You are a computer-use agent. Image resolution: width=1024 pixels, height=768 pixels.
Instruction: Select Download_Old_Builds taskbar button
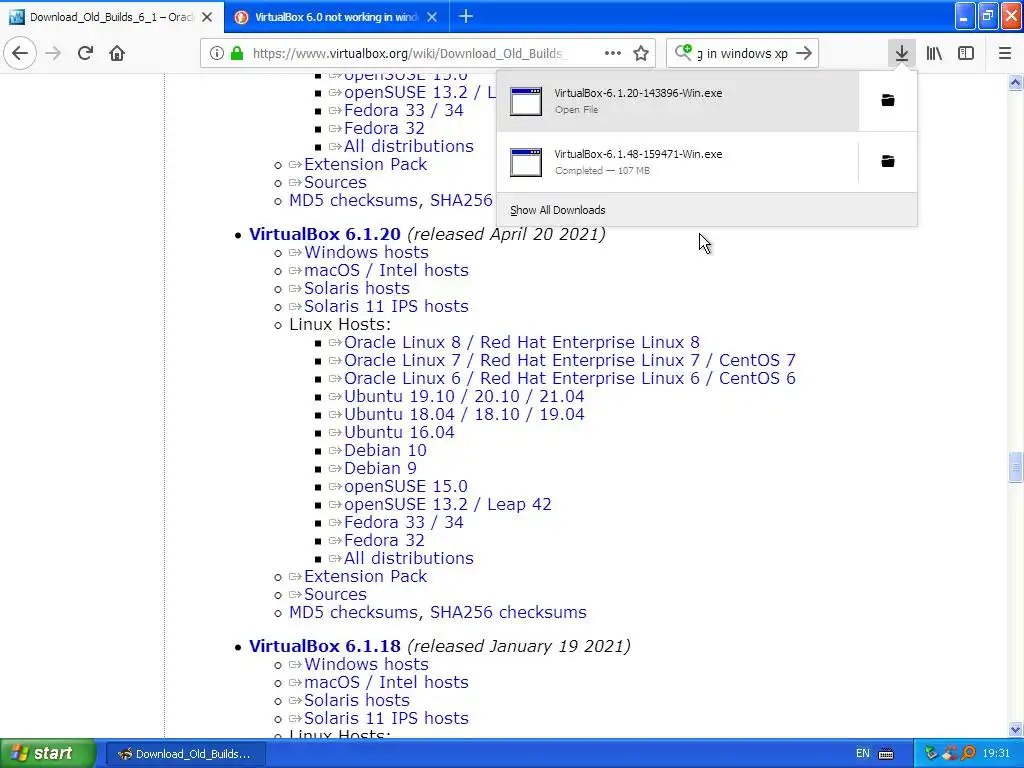click(185, 754)
